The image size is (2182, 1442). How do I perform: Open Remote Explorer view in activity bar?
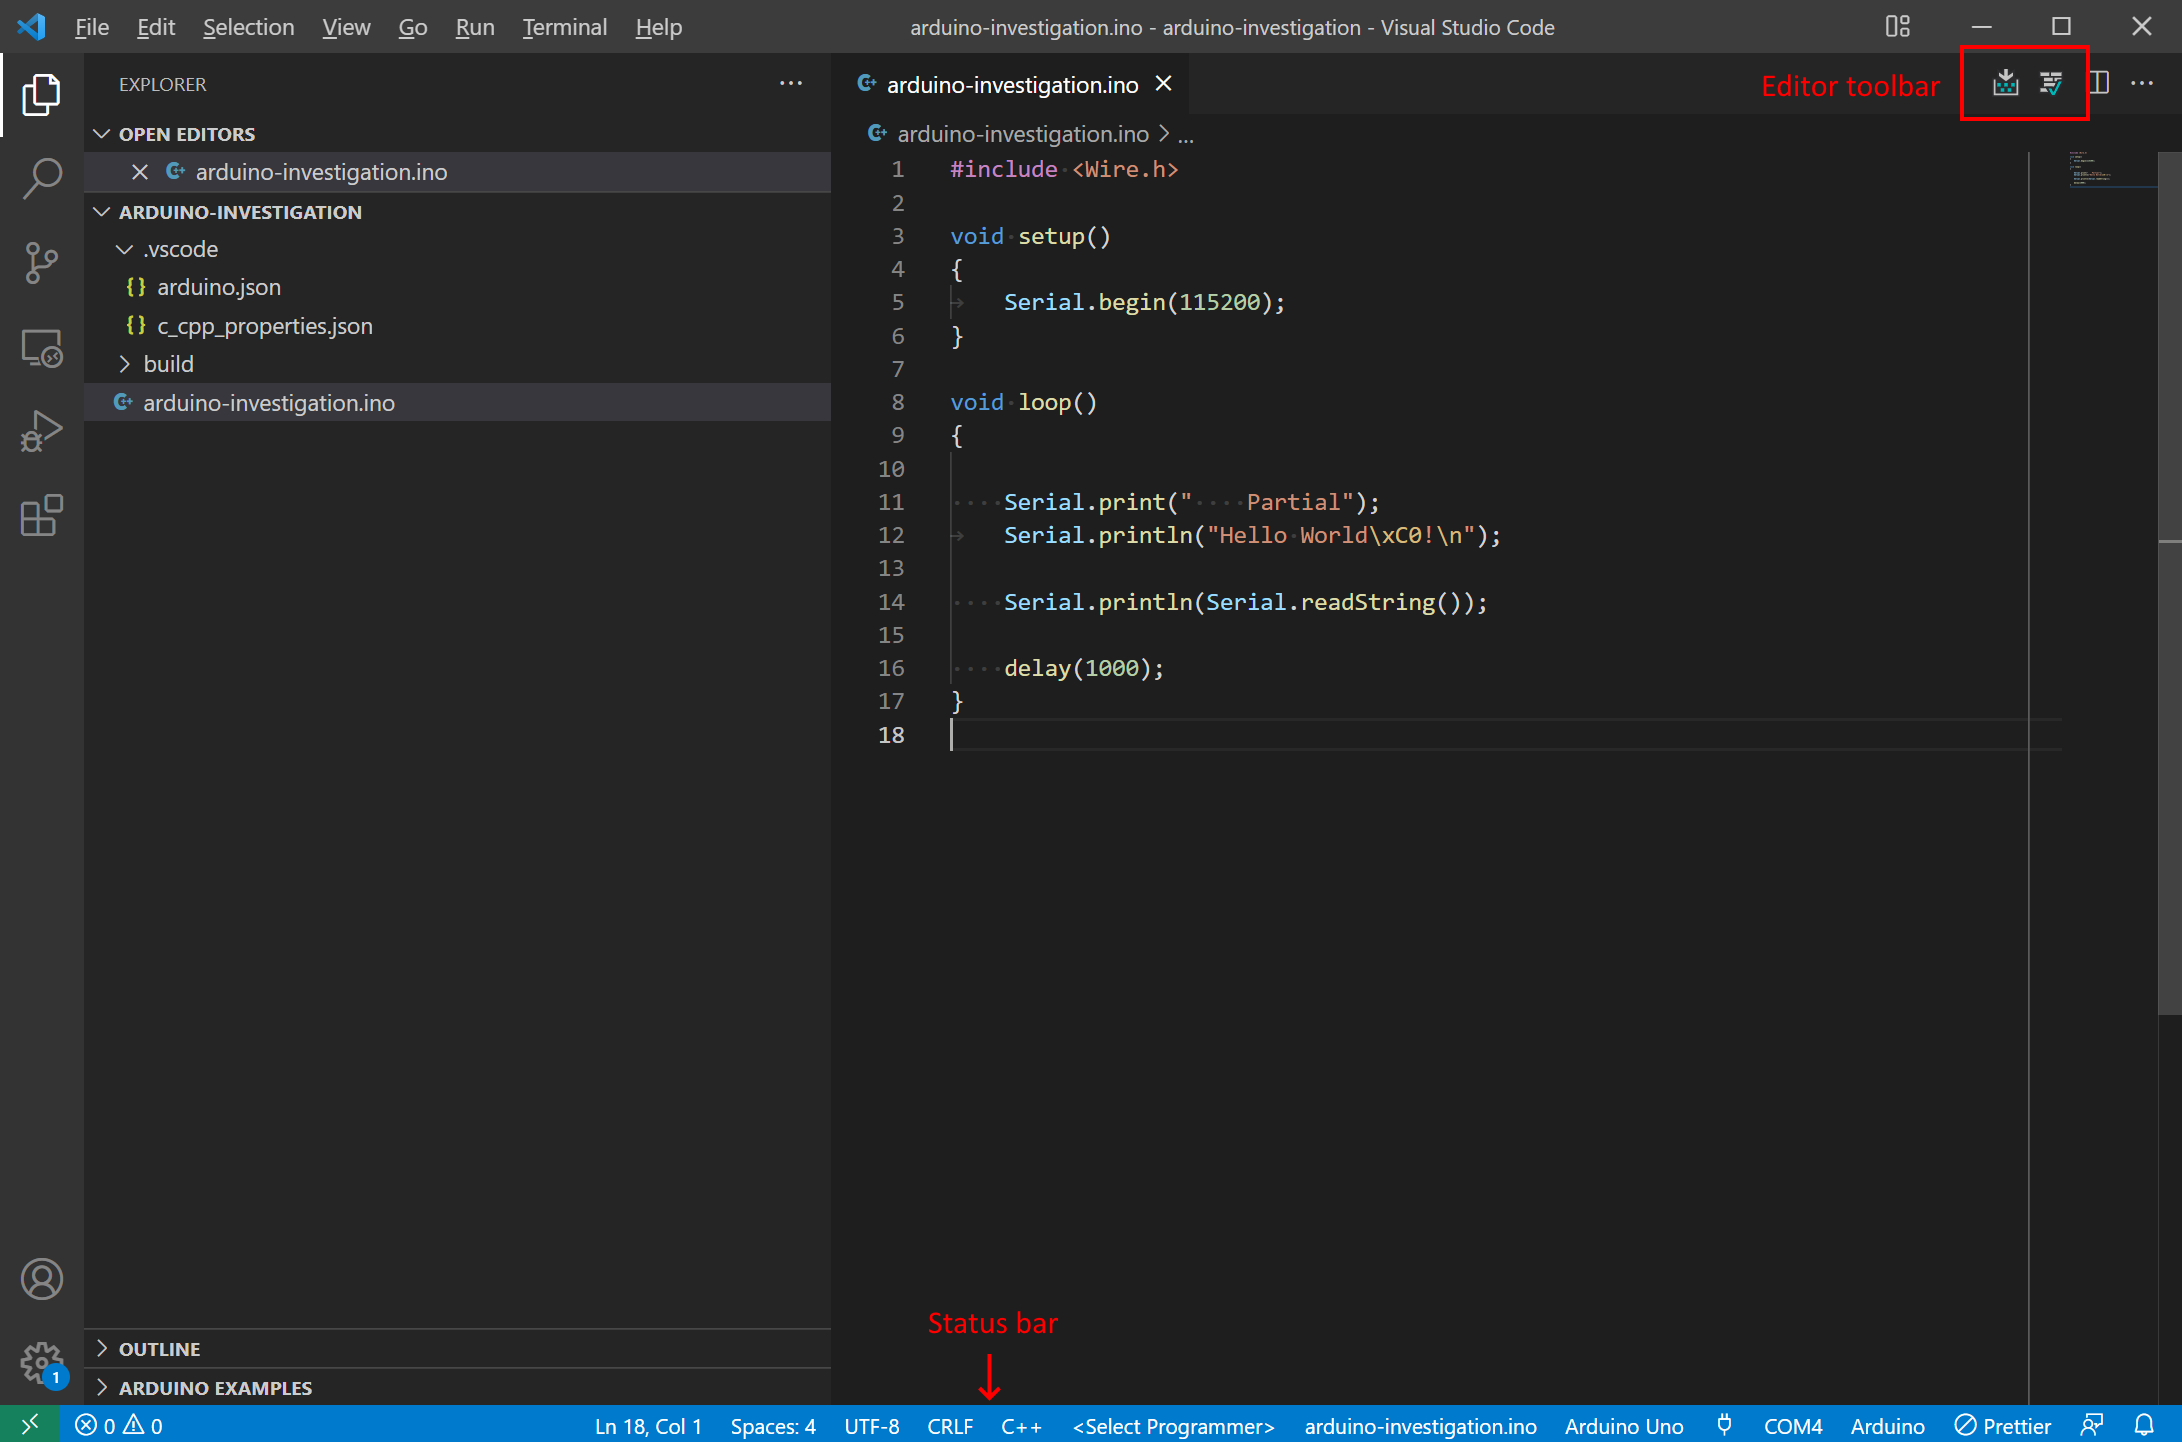point(41,348)
